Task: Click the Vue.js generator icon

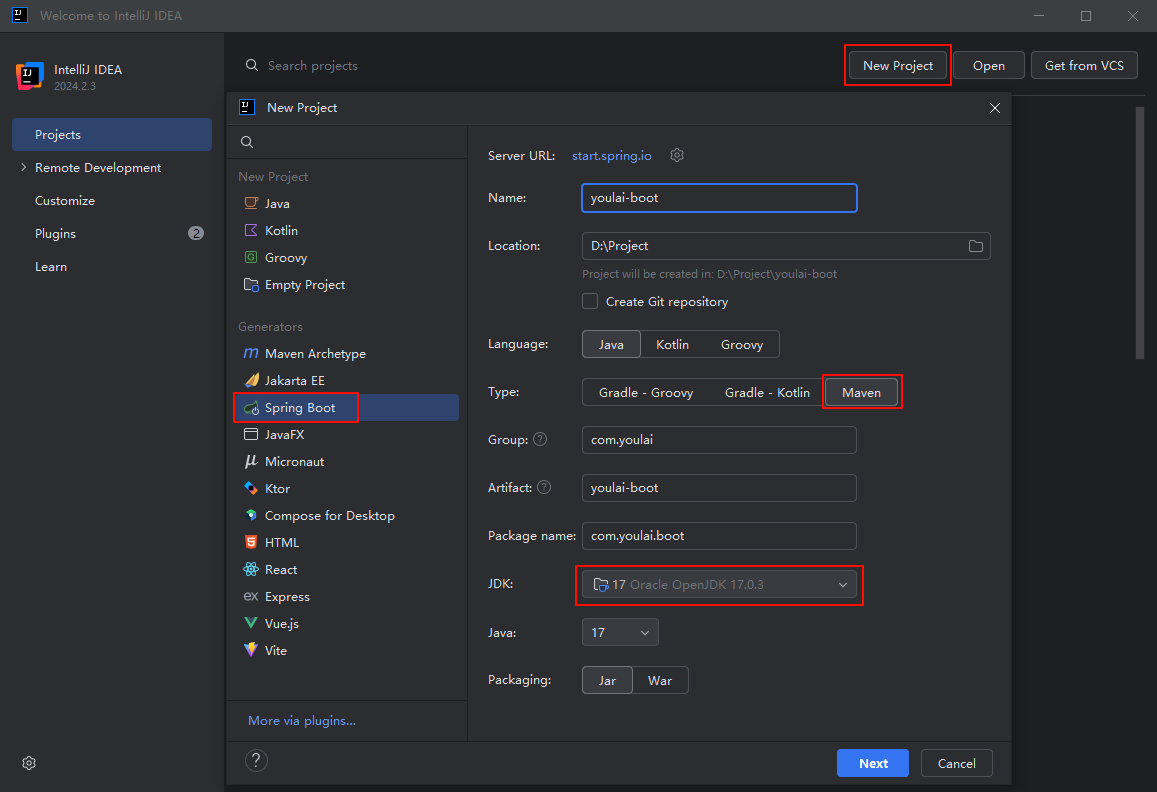Action: (251, 623)
